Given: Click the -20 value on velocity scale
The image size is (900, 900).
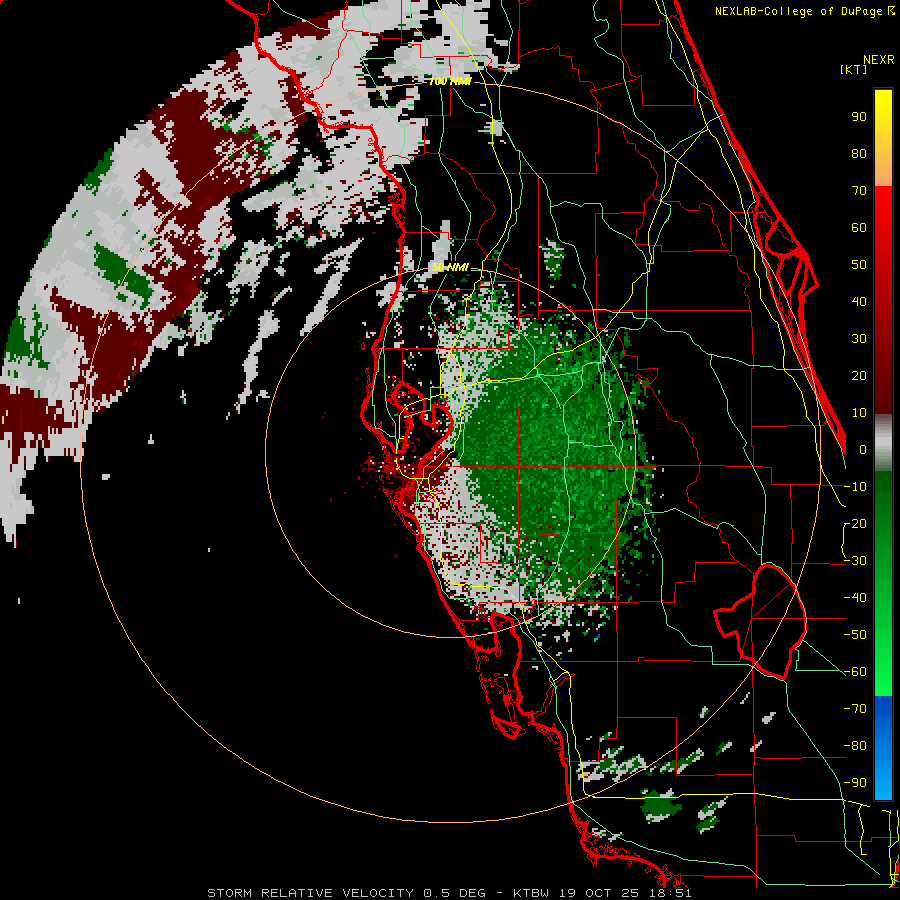Looking at the screenshot, I should (x=855, y=524).
